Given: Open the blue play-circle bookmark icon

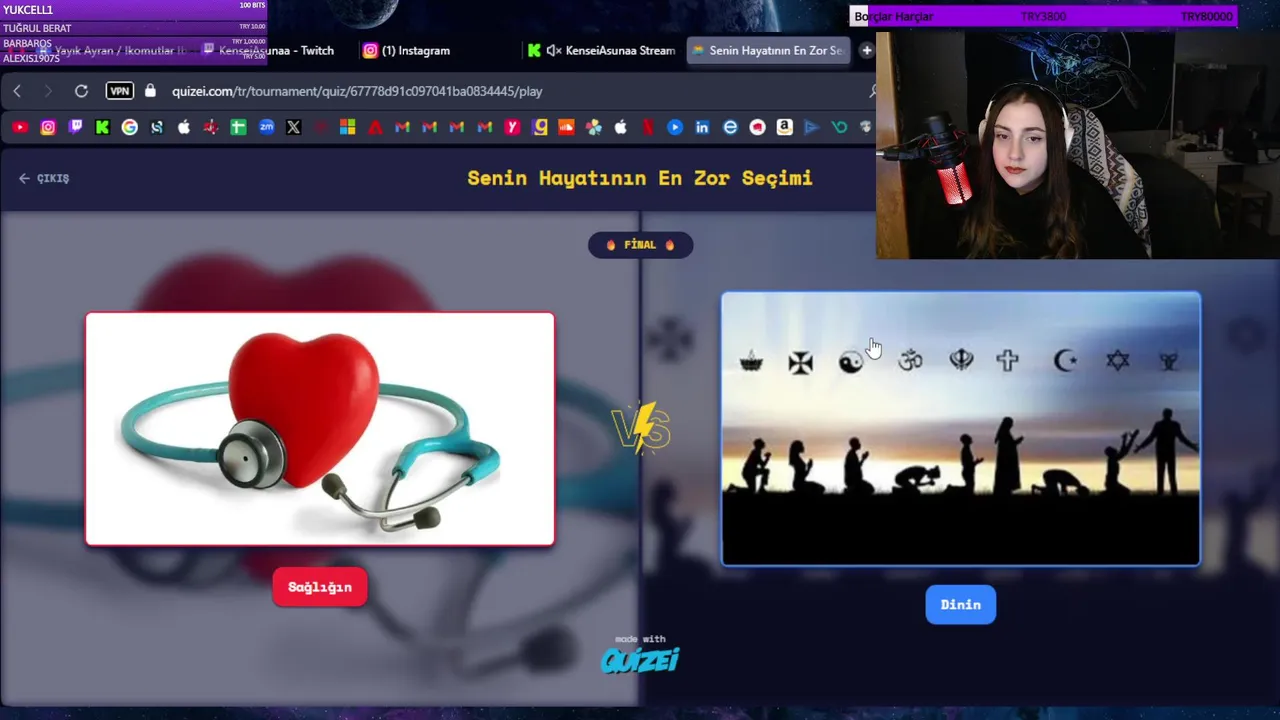Looking at the screenshot, I should [x=675, y=127].
